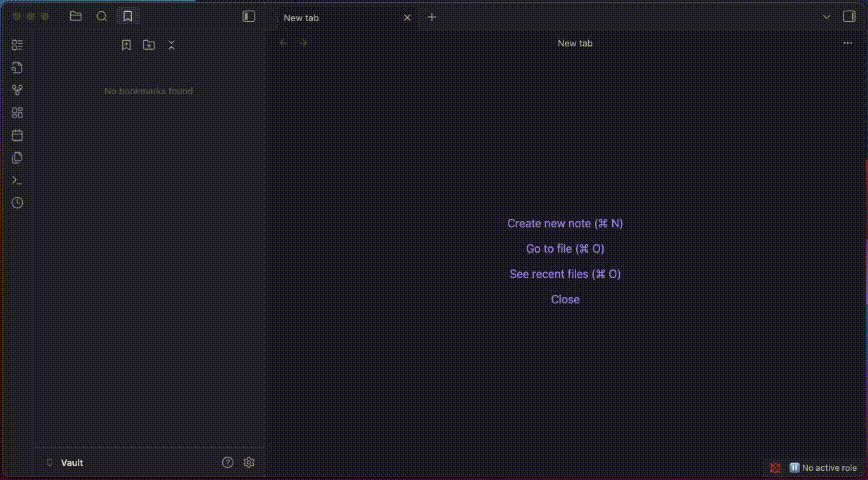Open the help question mark icon
This screenshot has width=868, height=480.
228,462
